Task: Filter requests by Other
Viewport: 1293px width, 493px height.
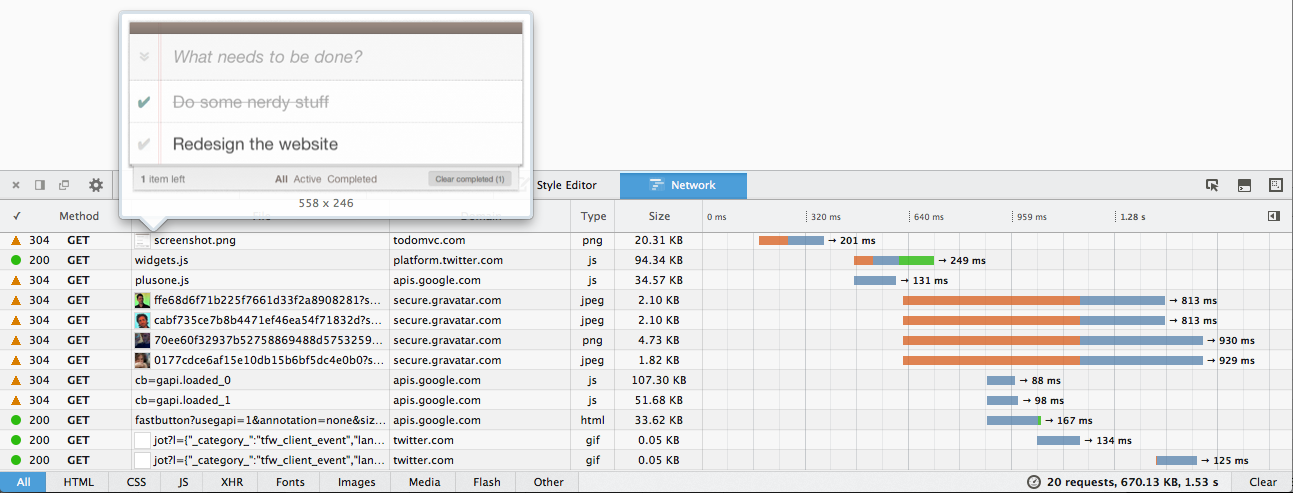Action: pos(548,482)
